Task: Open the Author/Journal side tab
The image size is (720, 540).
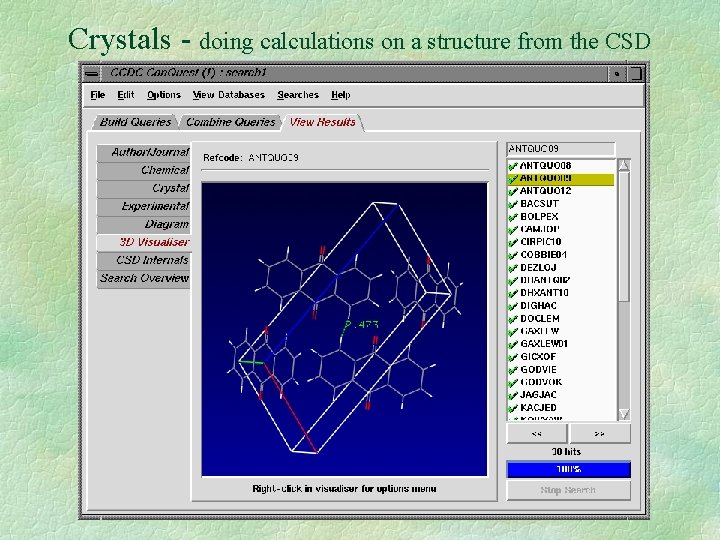Action: 144,152
